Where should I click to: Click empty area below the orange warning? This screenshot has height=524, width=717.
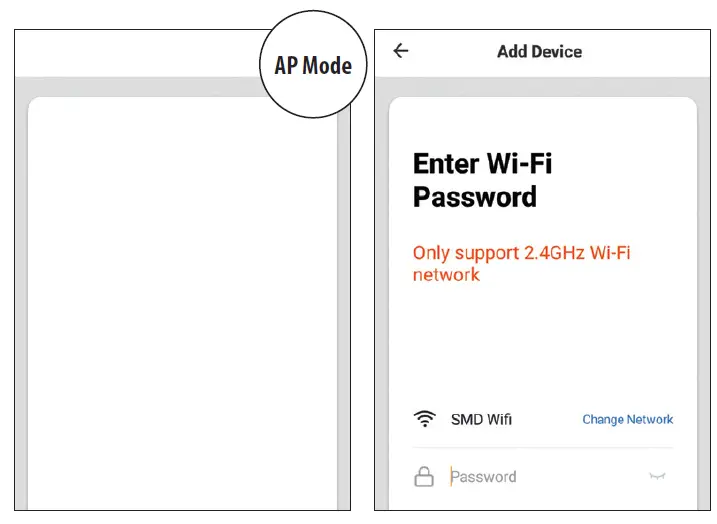tap(540, 340)
